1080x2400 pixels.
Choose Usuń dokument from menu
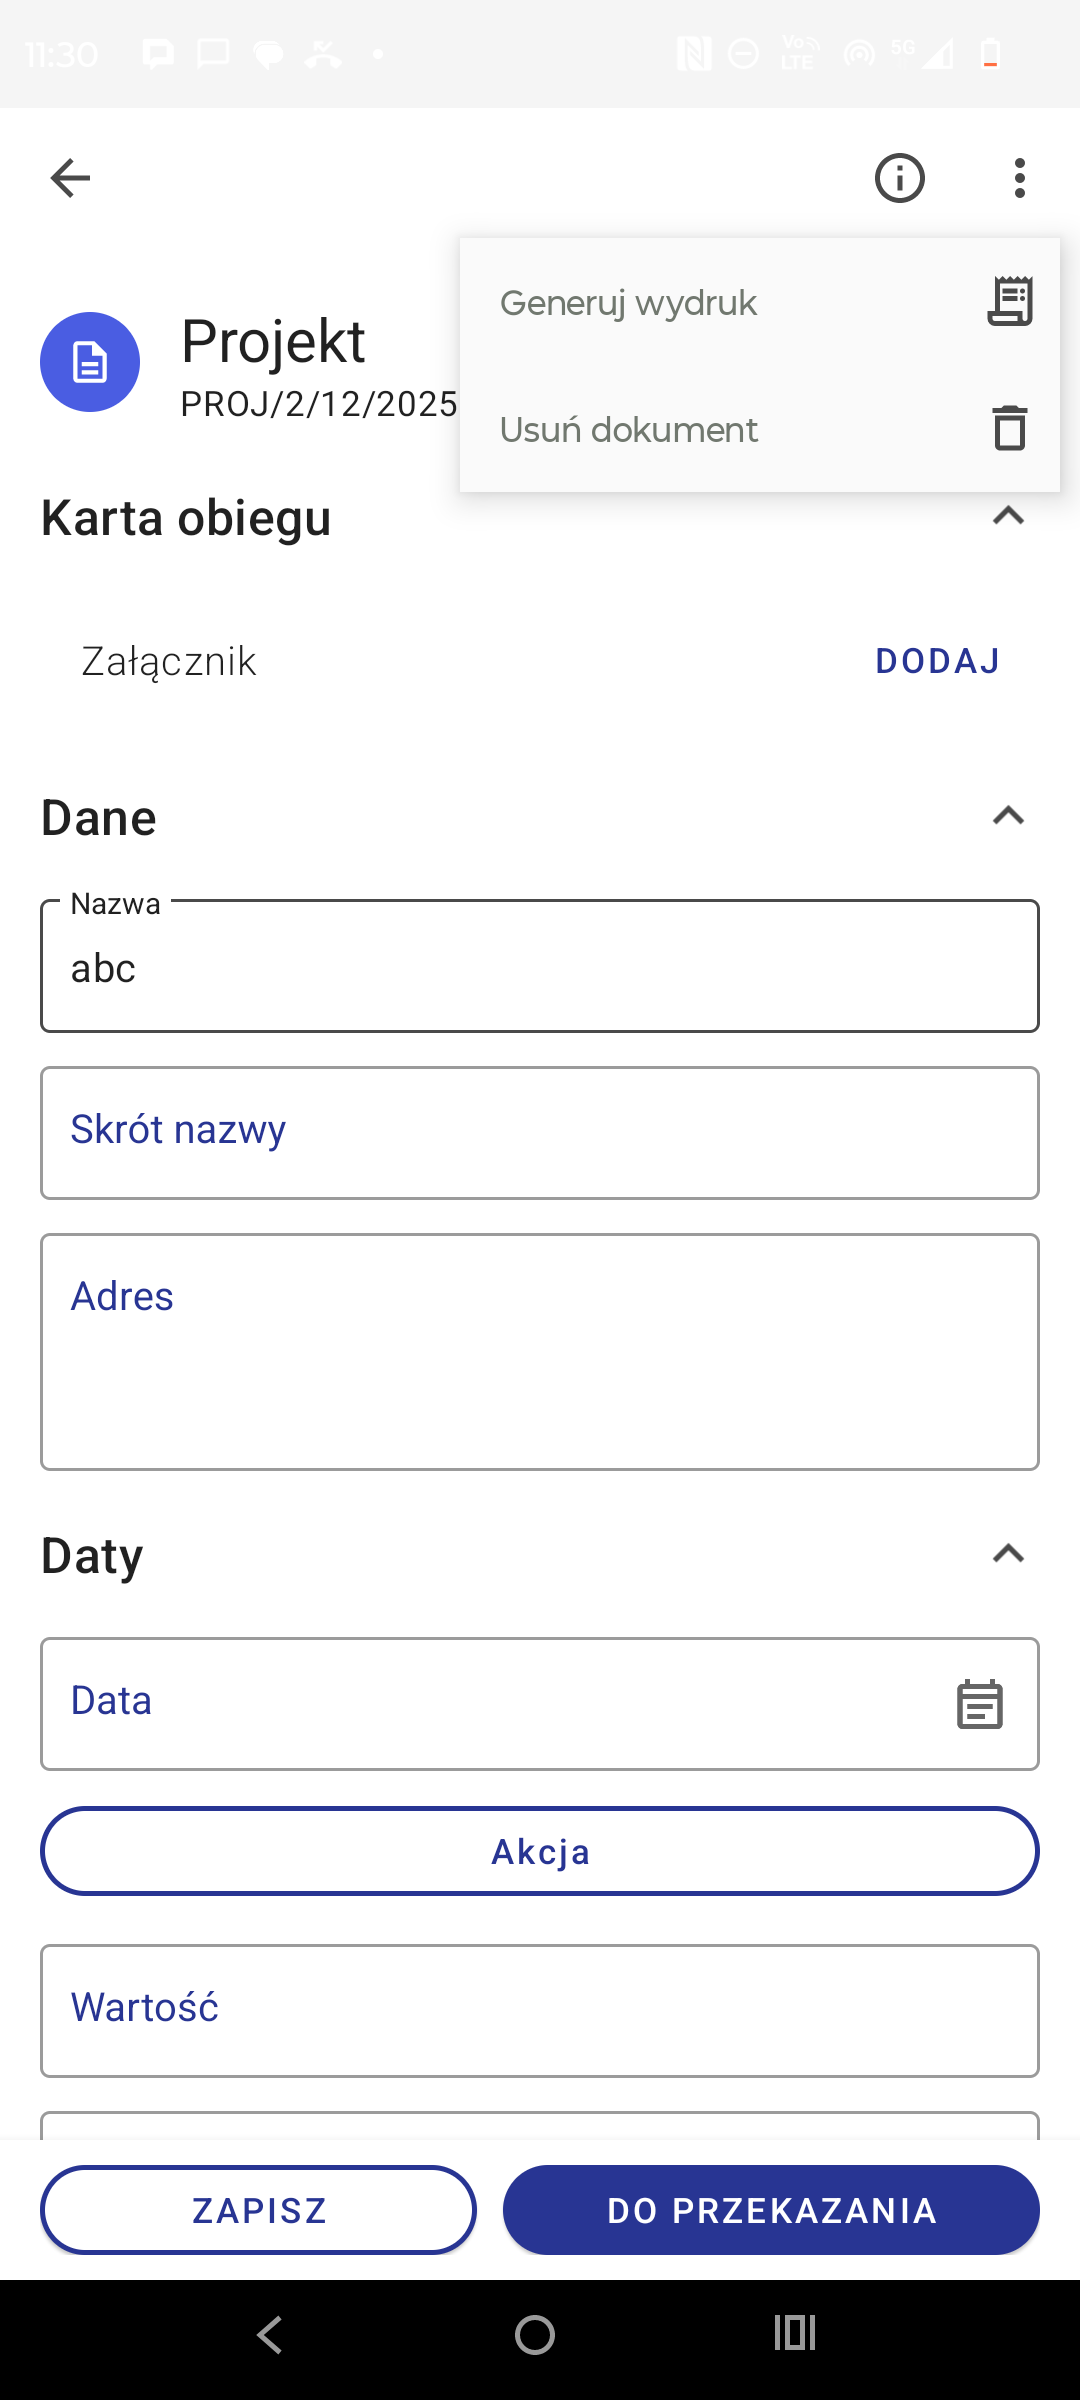coord(630,430)
